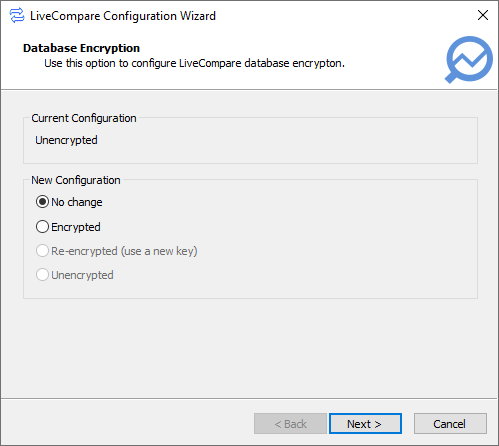Viewport: 499px width, 446px height.
Task: Click the Cancel button
Action: pos(450,424)
